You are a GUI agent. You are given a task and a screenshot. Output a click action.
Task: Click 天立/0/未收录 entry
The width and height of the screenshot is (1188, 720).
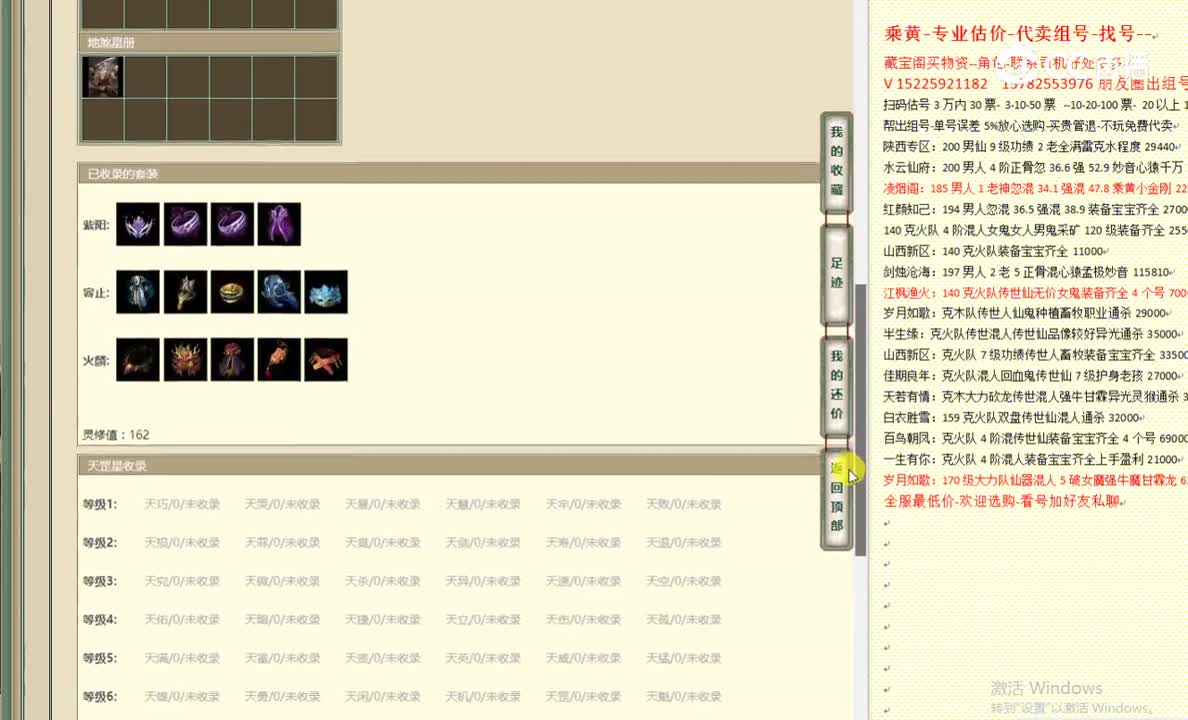(x=483, y=619)
